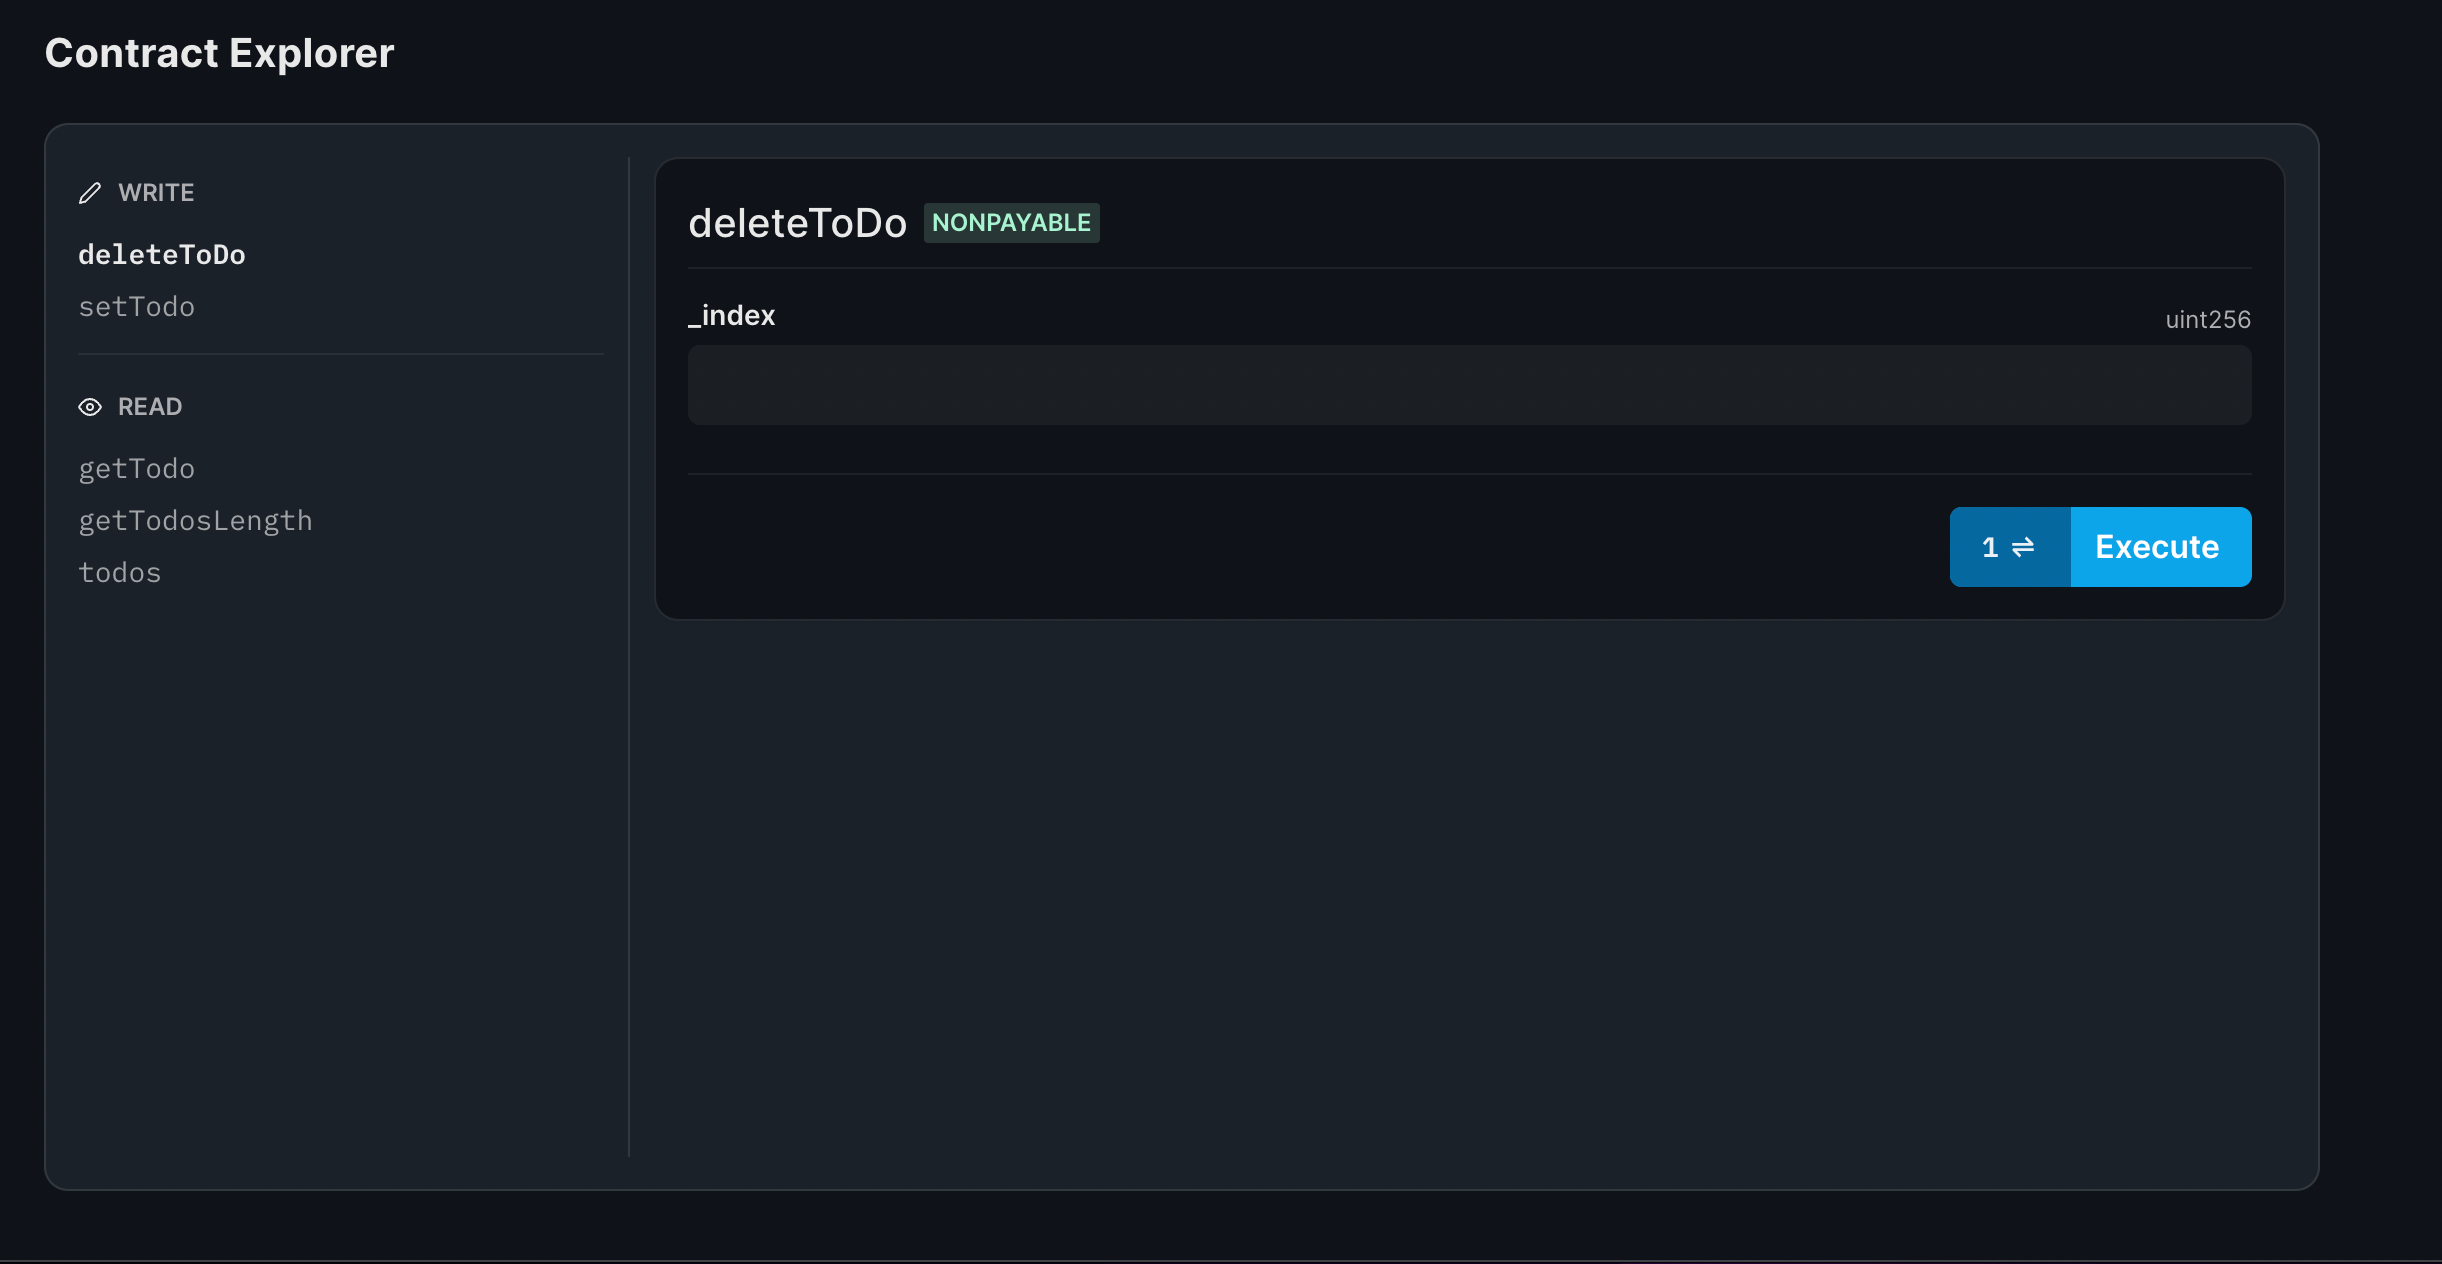Click the READ section header
The width and height of the screenshot is (2442, 1264).
tap(150, 406)
